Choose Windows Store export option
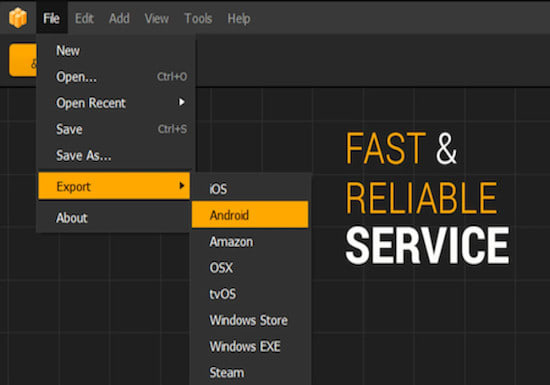The image size is (550, 385). pyautogui.click(x=250, y=320)
